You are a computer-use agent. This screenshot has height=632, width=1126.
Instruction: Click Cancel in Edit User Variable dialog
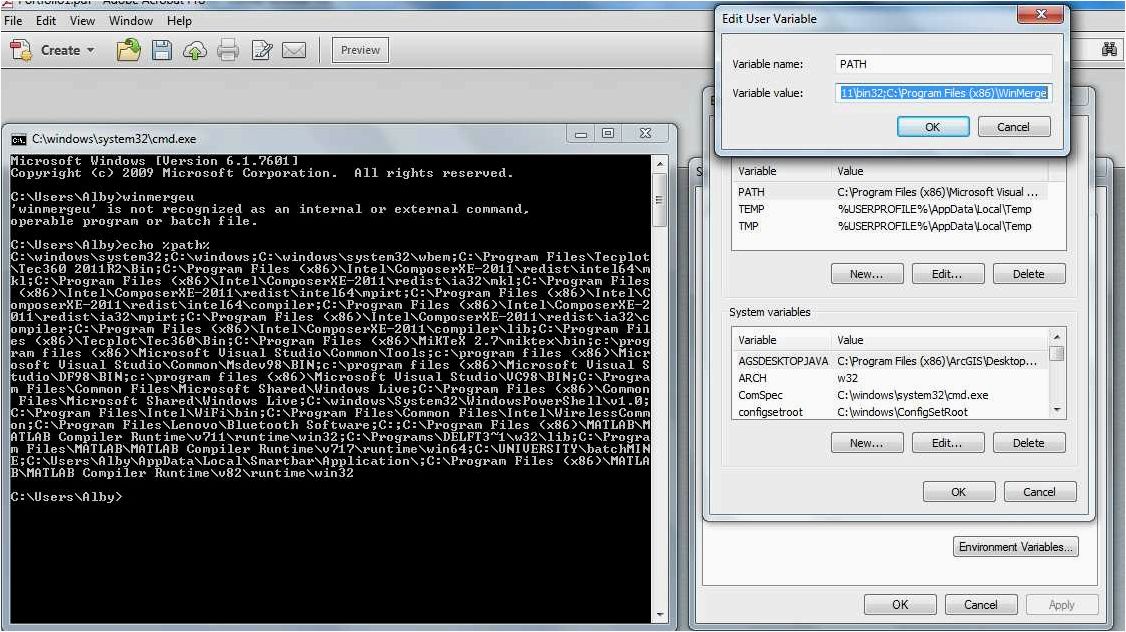(x=1013, y=127)
